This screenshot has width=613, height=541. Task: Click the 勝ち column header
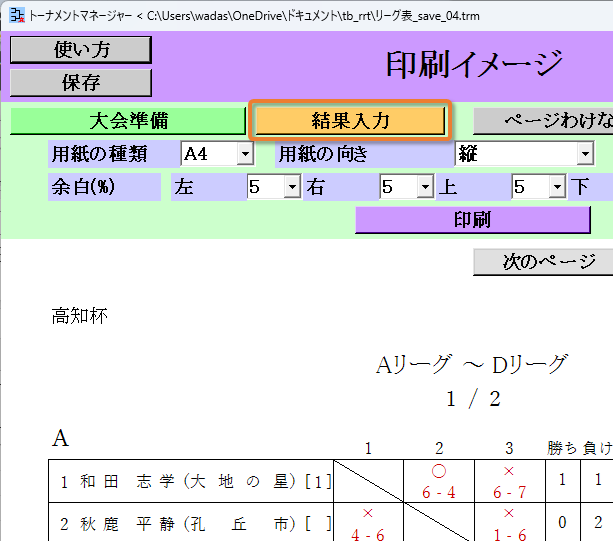coord(562,448)
